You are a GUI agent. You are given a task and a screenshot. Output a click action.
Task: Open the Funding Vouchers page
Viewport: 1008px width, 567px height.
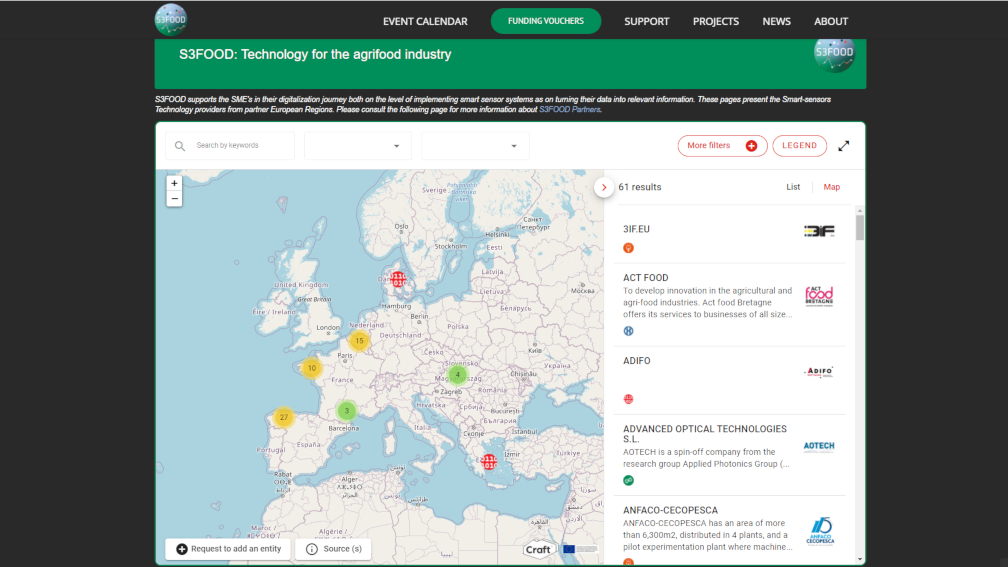point(546,21)
